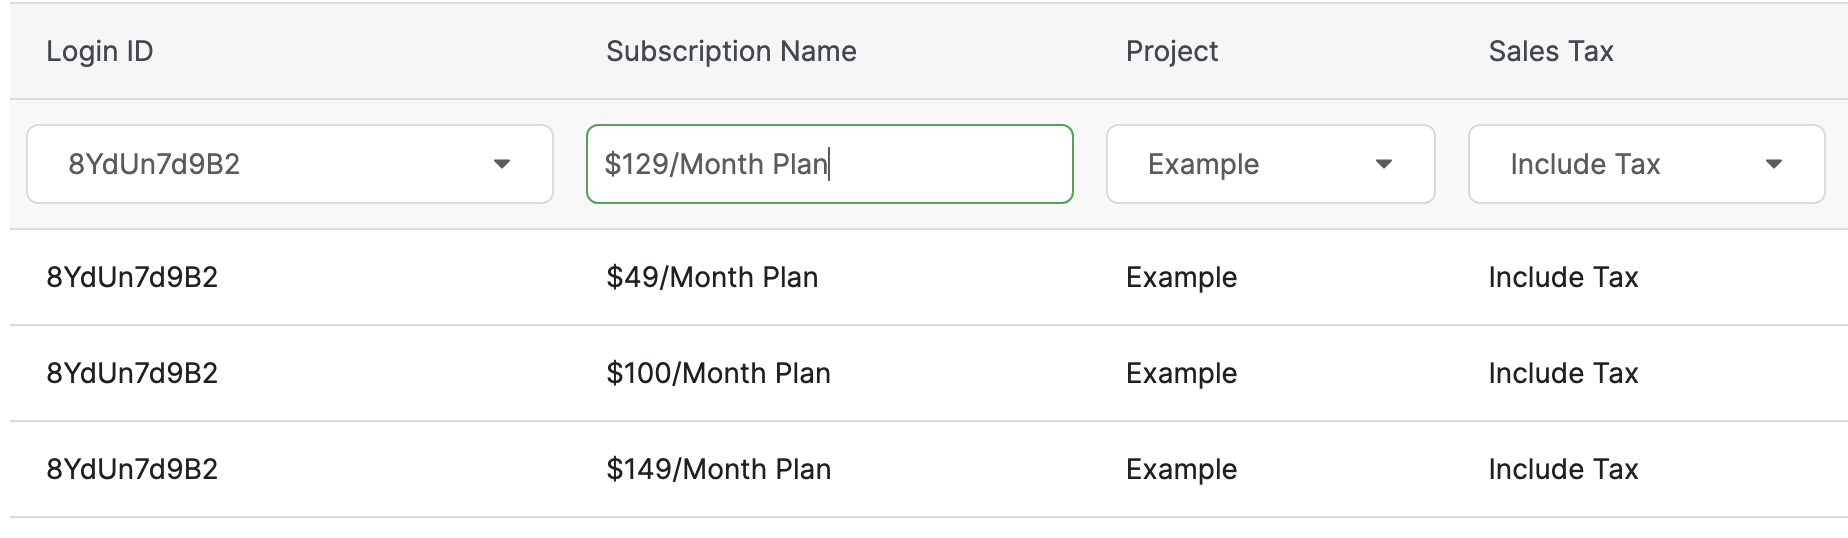Click the Login ID in the $100/Month Plan row
The height and width of the screenshot is (538, 1848).
coord(132,373)
